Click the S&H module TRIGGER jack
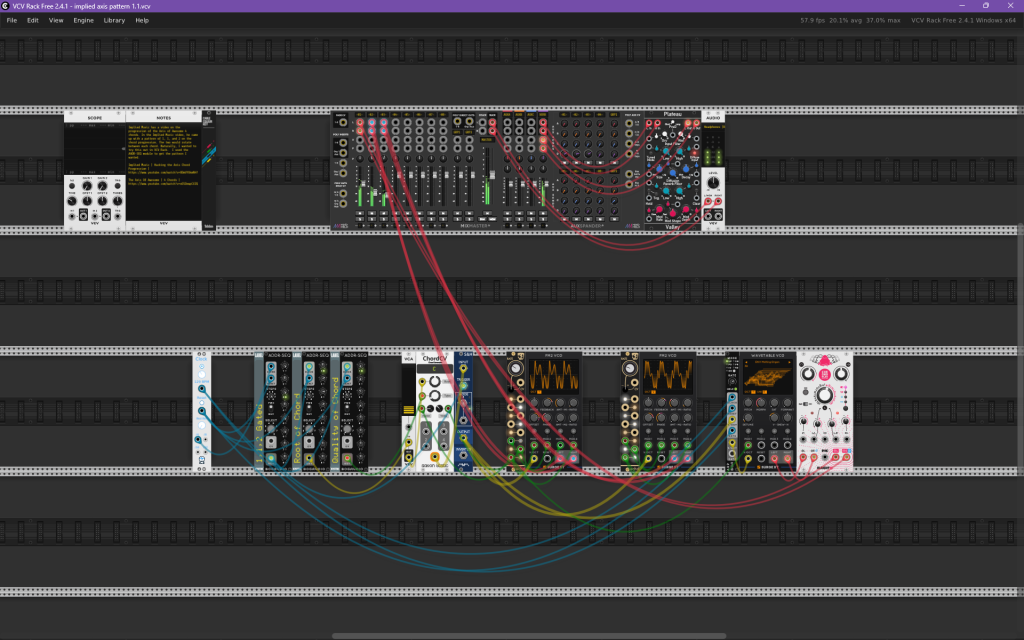The width and height of the screenshot is (1024, 640). [464, 386]
